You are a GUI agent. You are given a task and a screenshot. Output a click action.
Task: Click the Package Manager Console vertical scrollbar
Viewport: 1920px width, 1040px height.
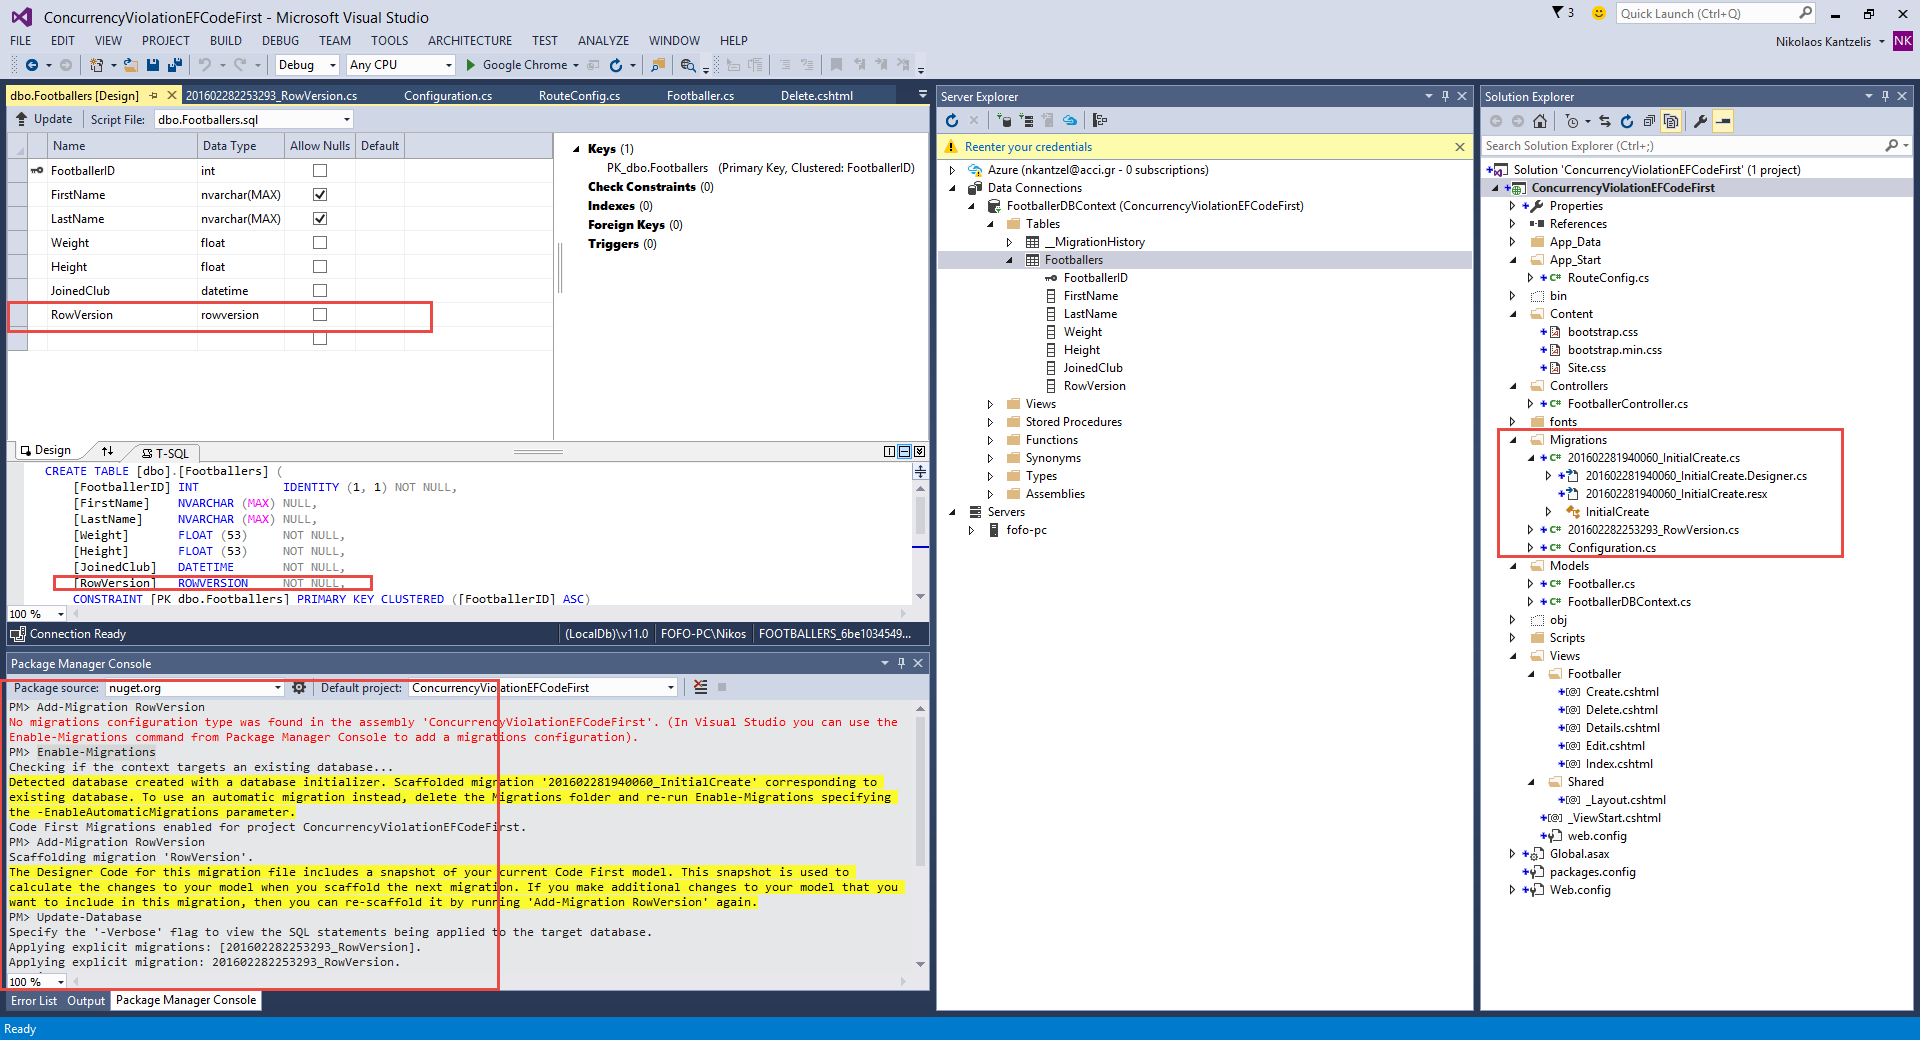pos(920,836)
